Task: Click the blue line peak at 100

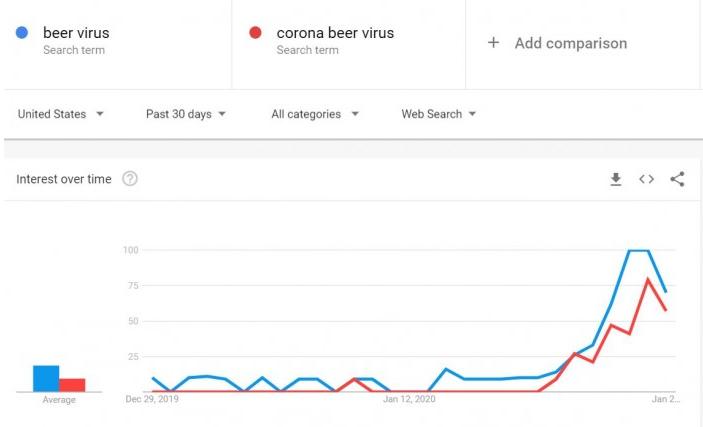Action: click(638, 251)
